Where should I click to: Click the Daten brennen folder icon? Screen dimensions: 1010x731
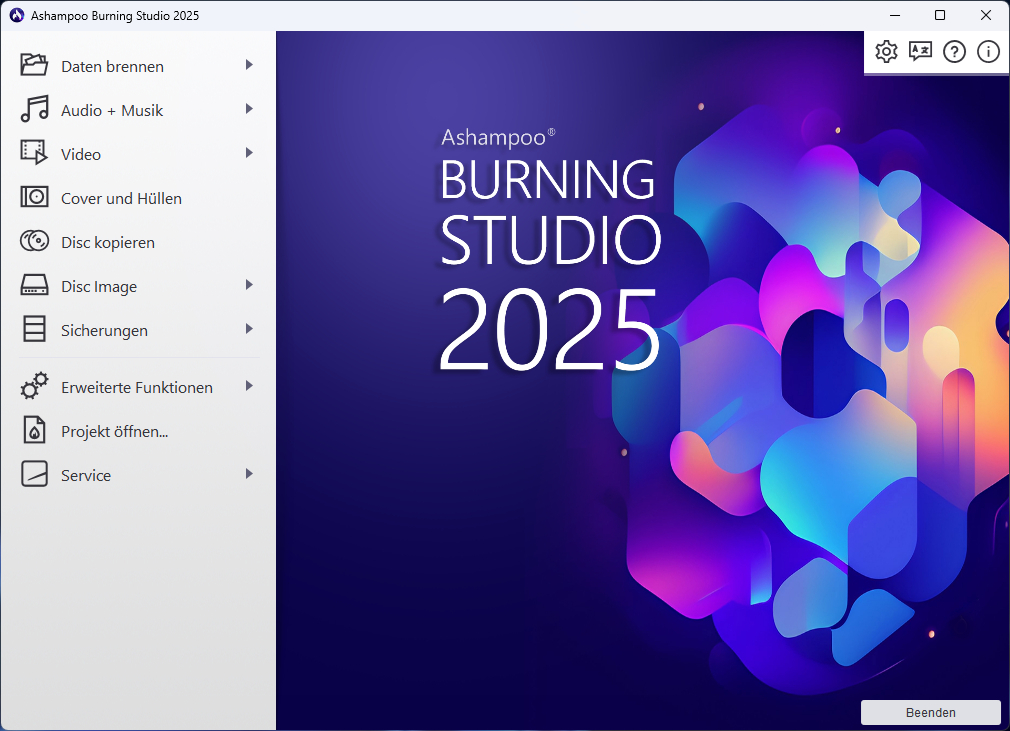34,65
